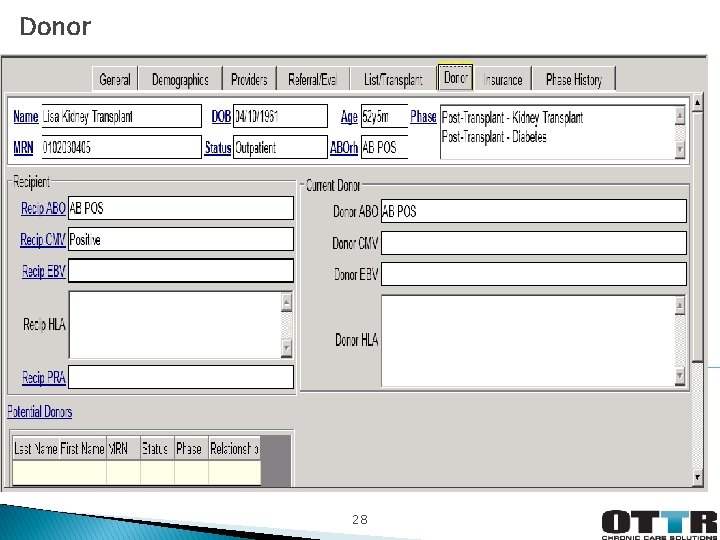
Task: Click inside the Recip HLA text area
Action: coord(174,325)
